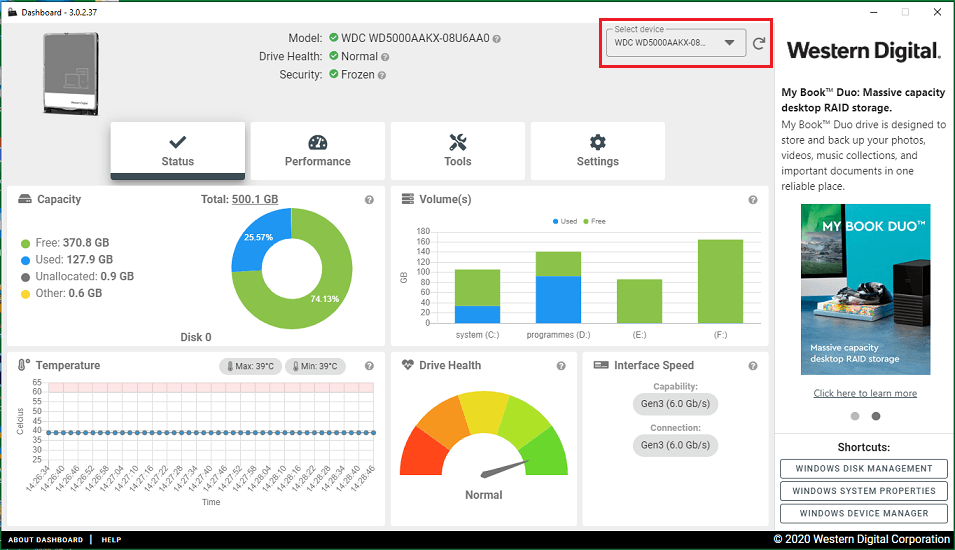The height and width of the screenshot is (550, 955).
Task: Open About Dashboard
Action: click(45, 540)
